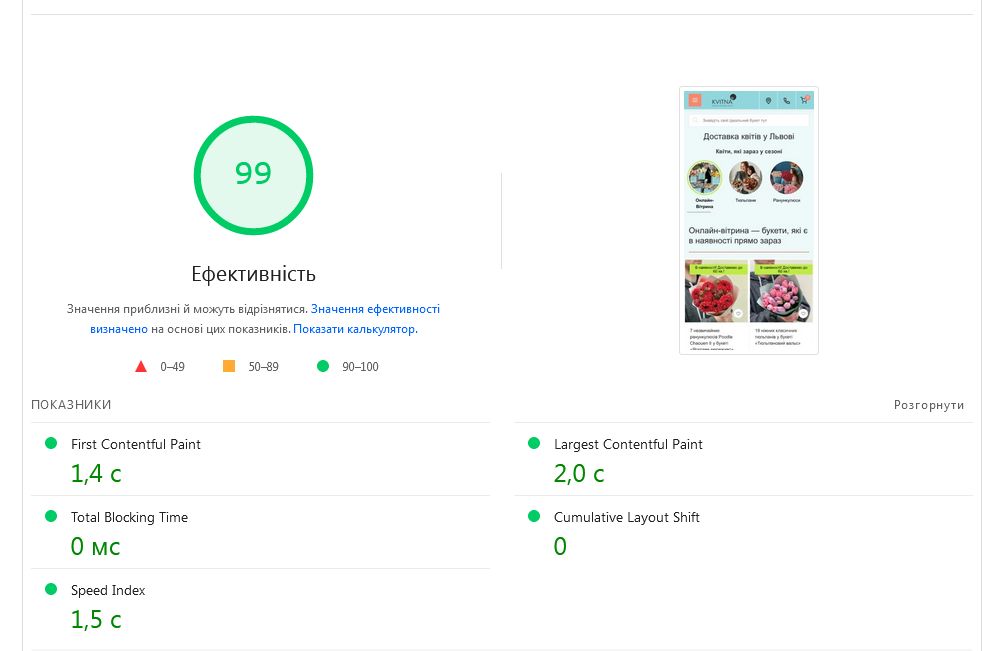The height and width of the screenshot is (651, 1001).
Task: Expand metrics with the Розгорнути toggle
Action: (929, 405)
